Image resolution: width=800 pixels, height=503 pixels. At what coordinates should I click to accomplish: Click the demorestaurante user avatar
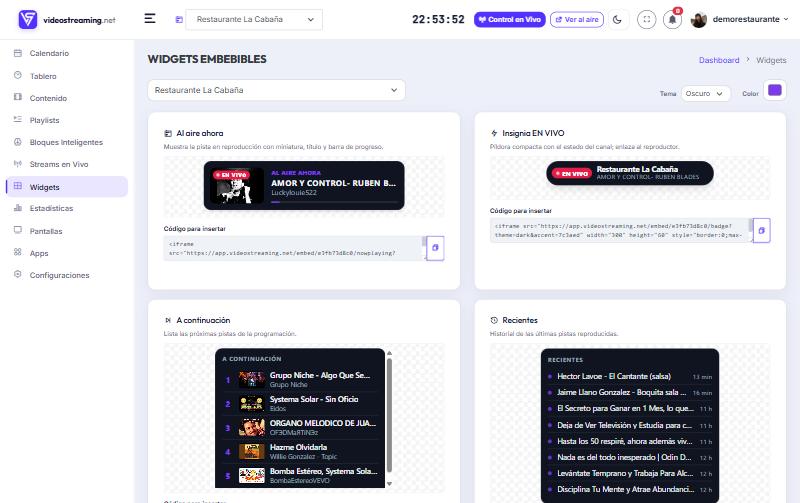click(x=699, y=19)
